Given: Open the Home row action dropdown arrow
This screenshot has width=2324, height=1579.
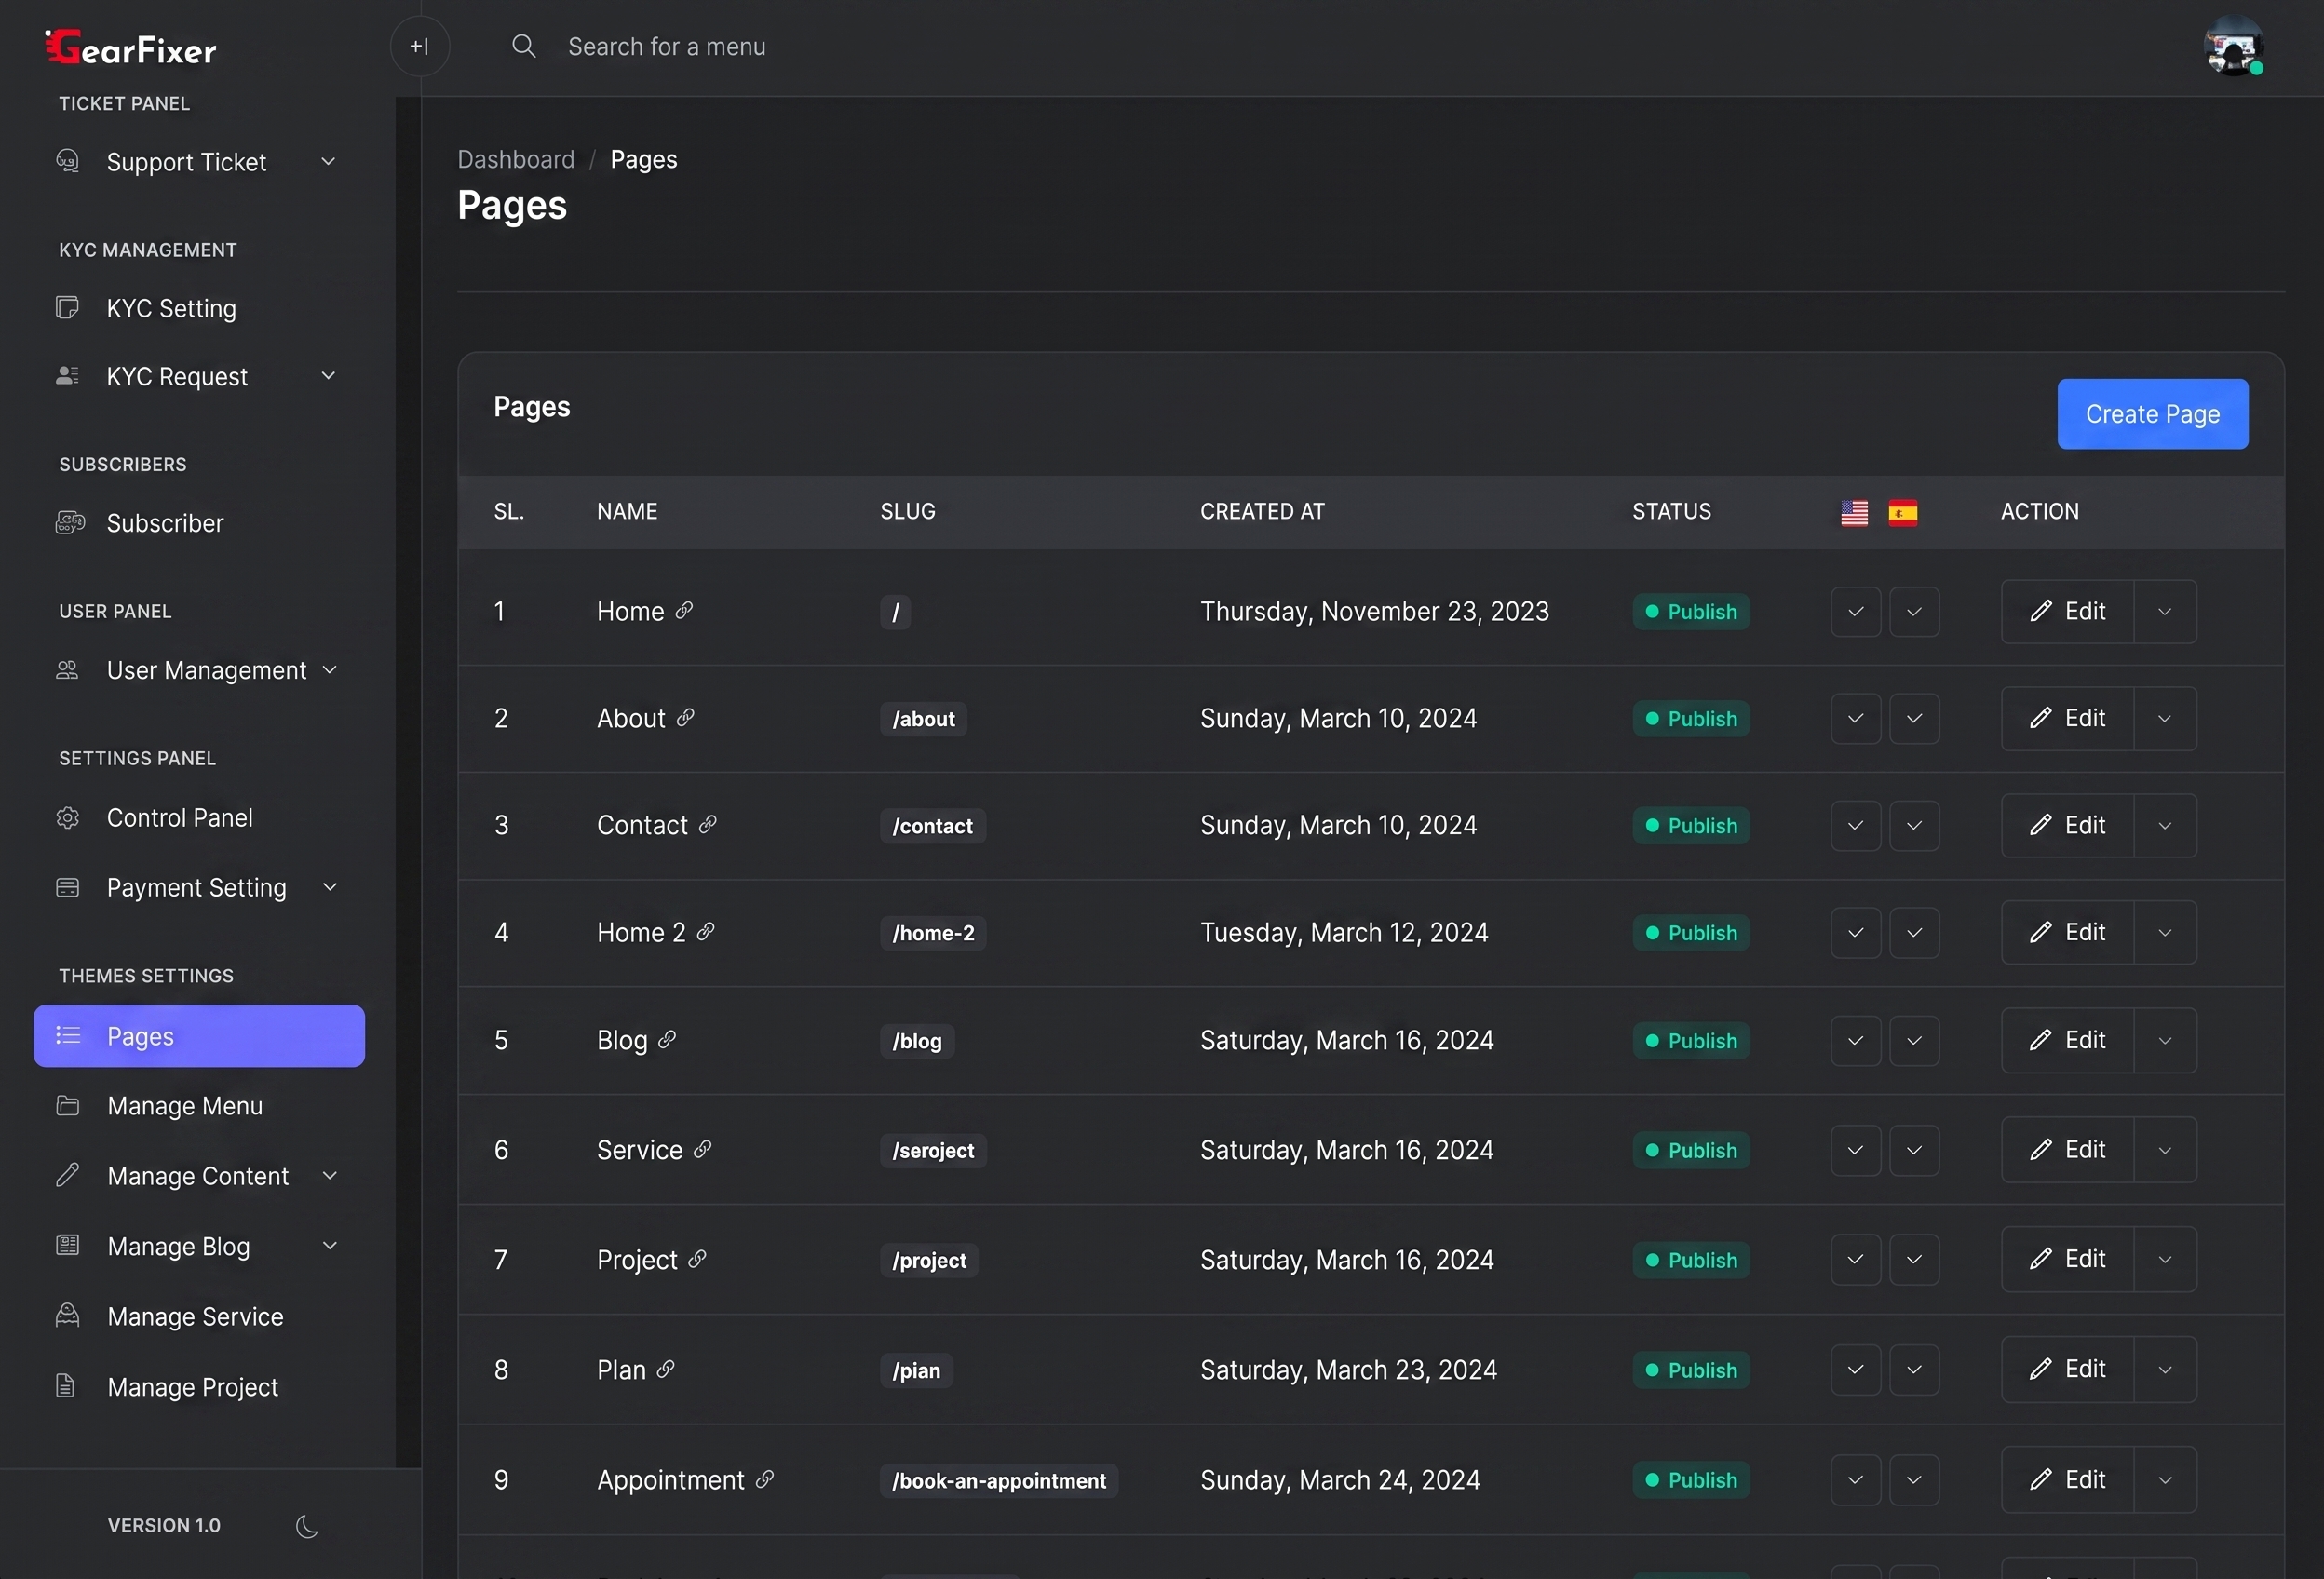Looking at the screenshot, I should (x=2165, y=611).
